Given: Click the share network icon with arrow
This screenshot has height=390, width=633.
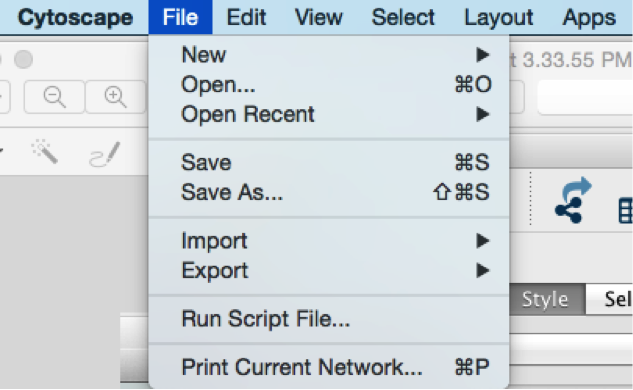Looking at the screenshot, I should click(572, 200).
